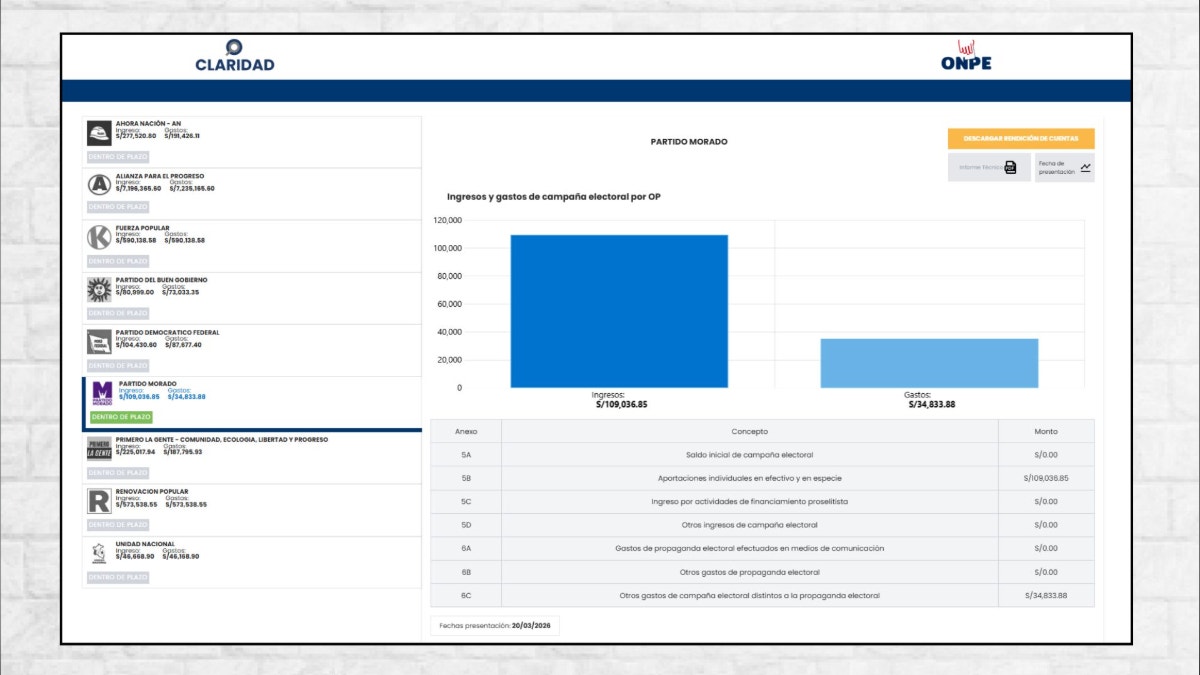Click Dentro de Plazo under Ahora Nación

[118, 157]
